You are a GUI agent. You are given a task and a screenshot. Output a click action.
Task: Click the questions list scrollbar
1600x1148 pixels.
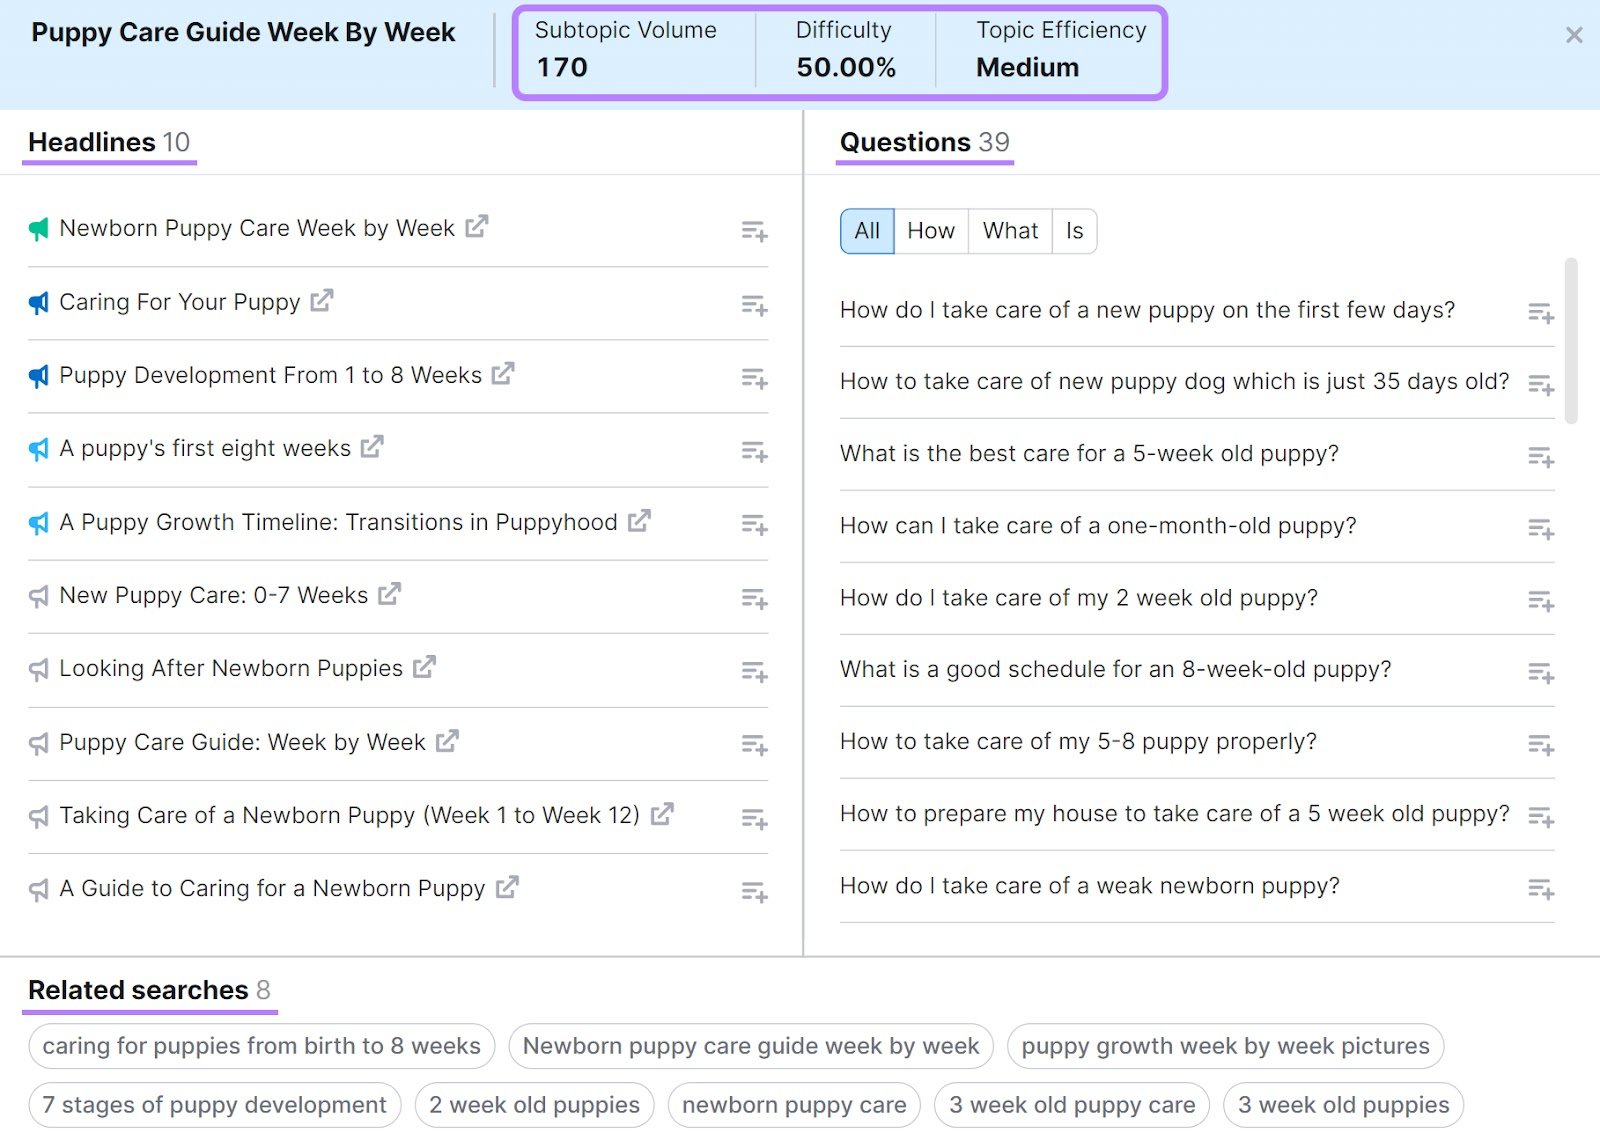(x=1569, y=340)
